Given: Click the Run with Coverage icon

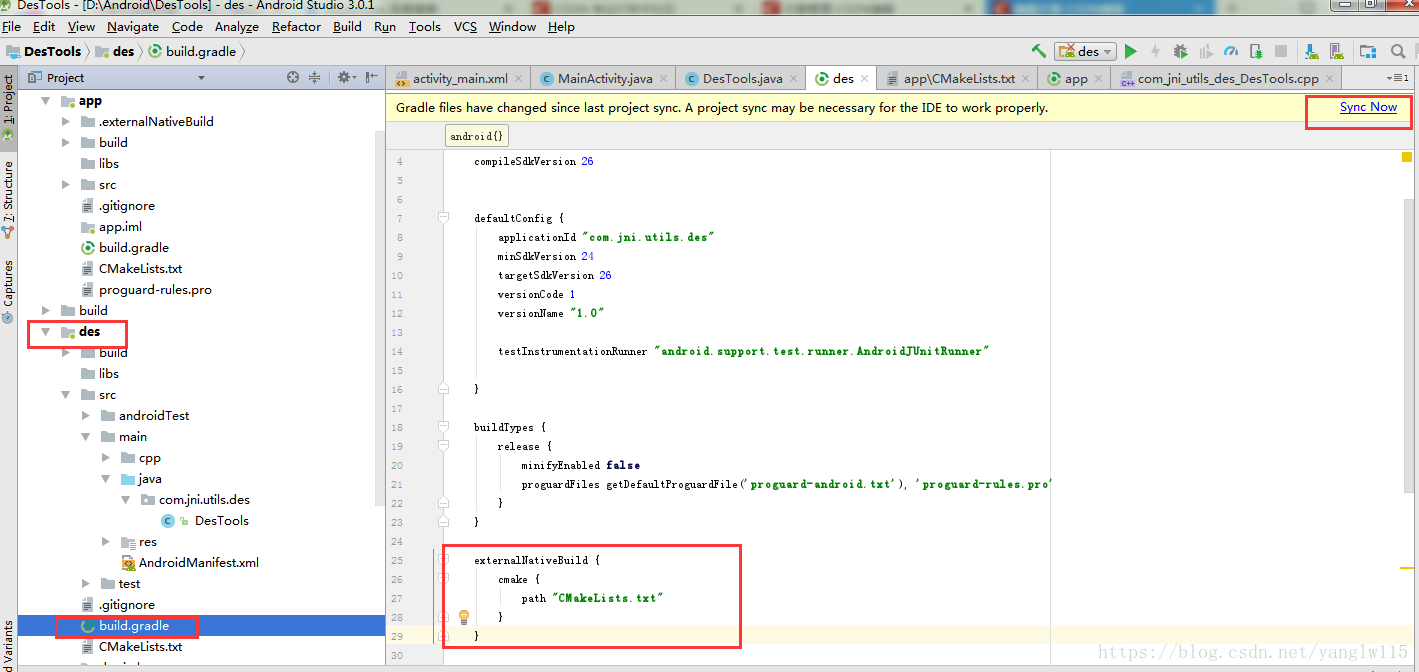Looking at the screenshot, I should point(1206,51).
